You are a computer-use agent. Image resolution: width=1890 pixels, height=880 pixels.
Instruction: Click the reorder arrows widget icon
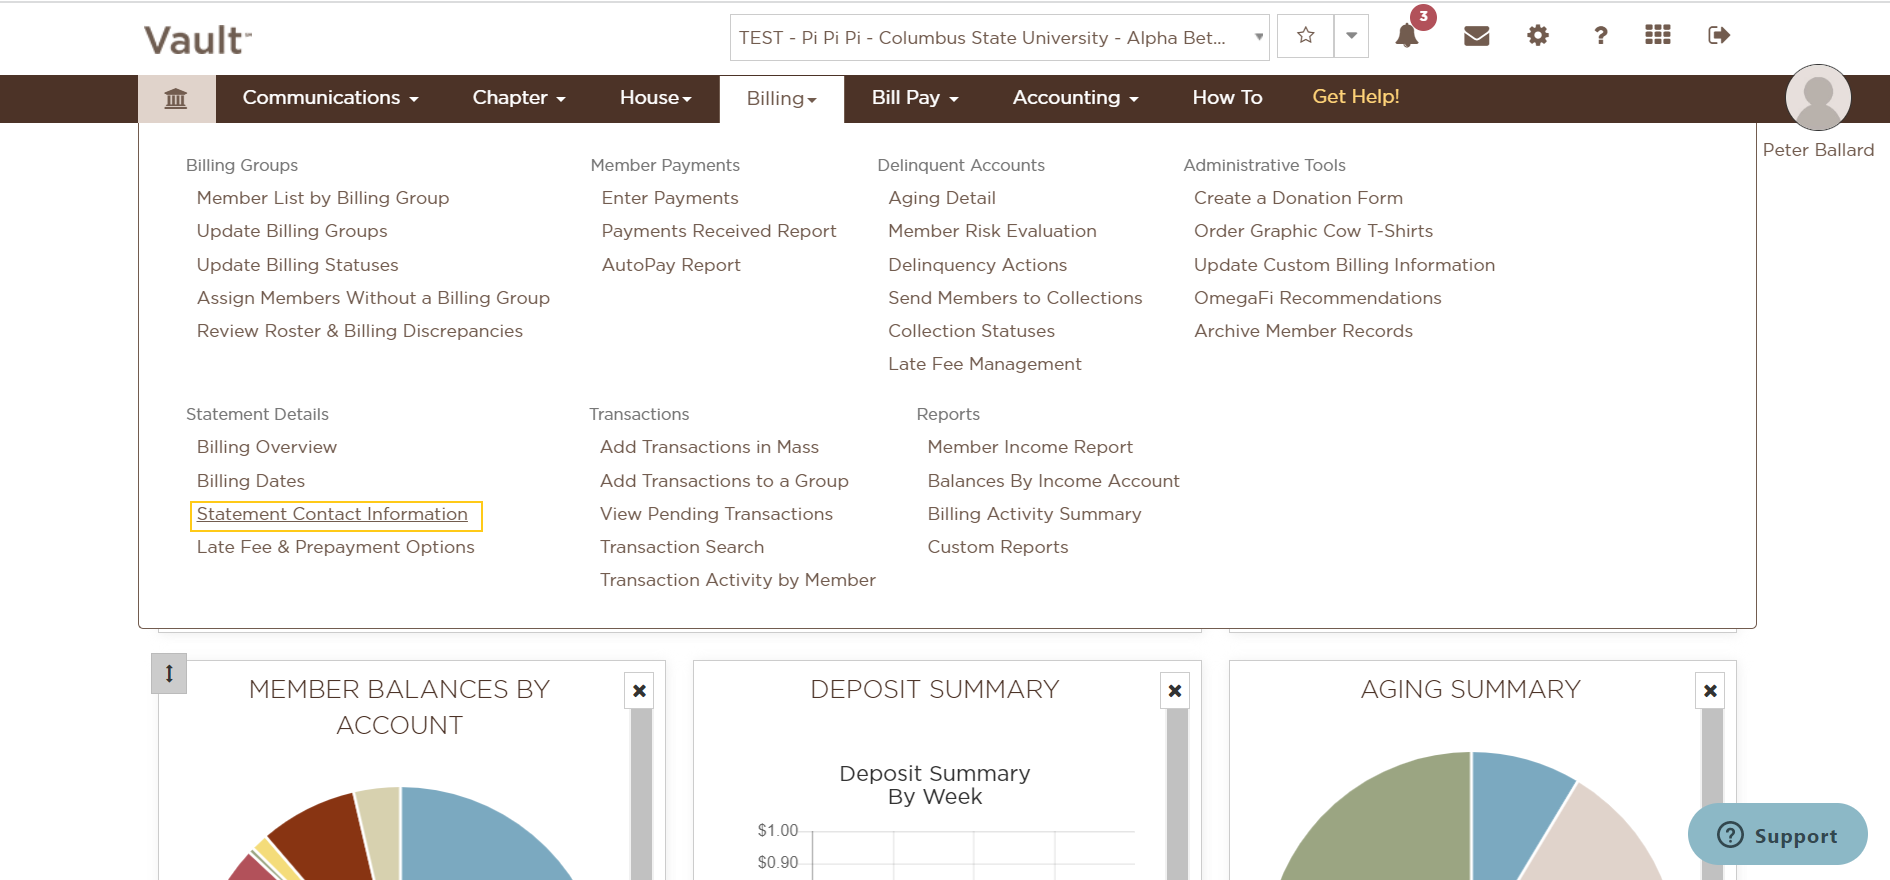pyautogui.click(x=169, y=673)
